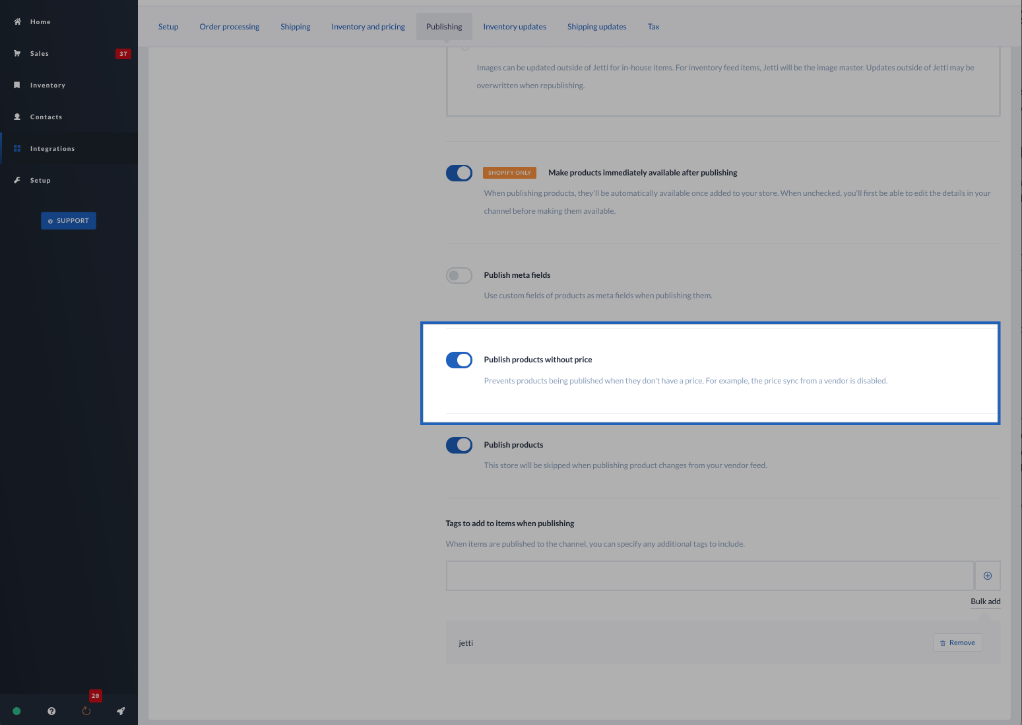Click the SUPPORT button
1022x725 pixels.
click(x=68, y=220)
